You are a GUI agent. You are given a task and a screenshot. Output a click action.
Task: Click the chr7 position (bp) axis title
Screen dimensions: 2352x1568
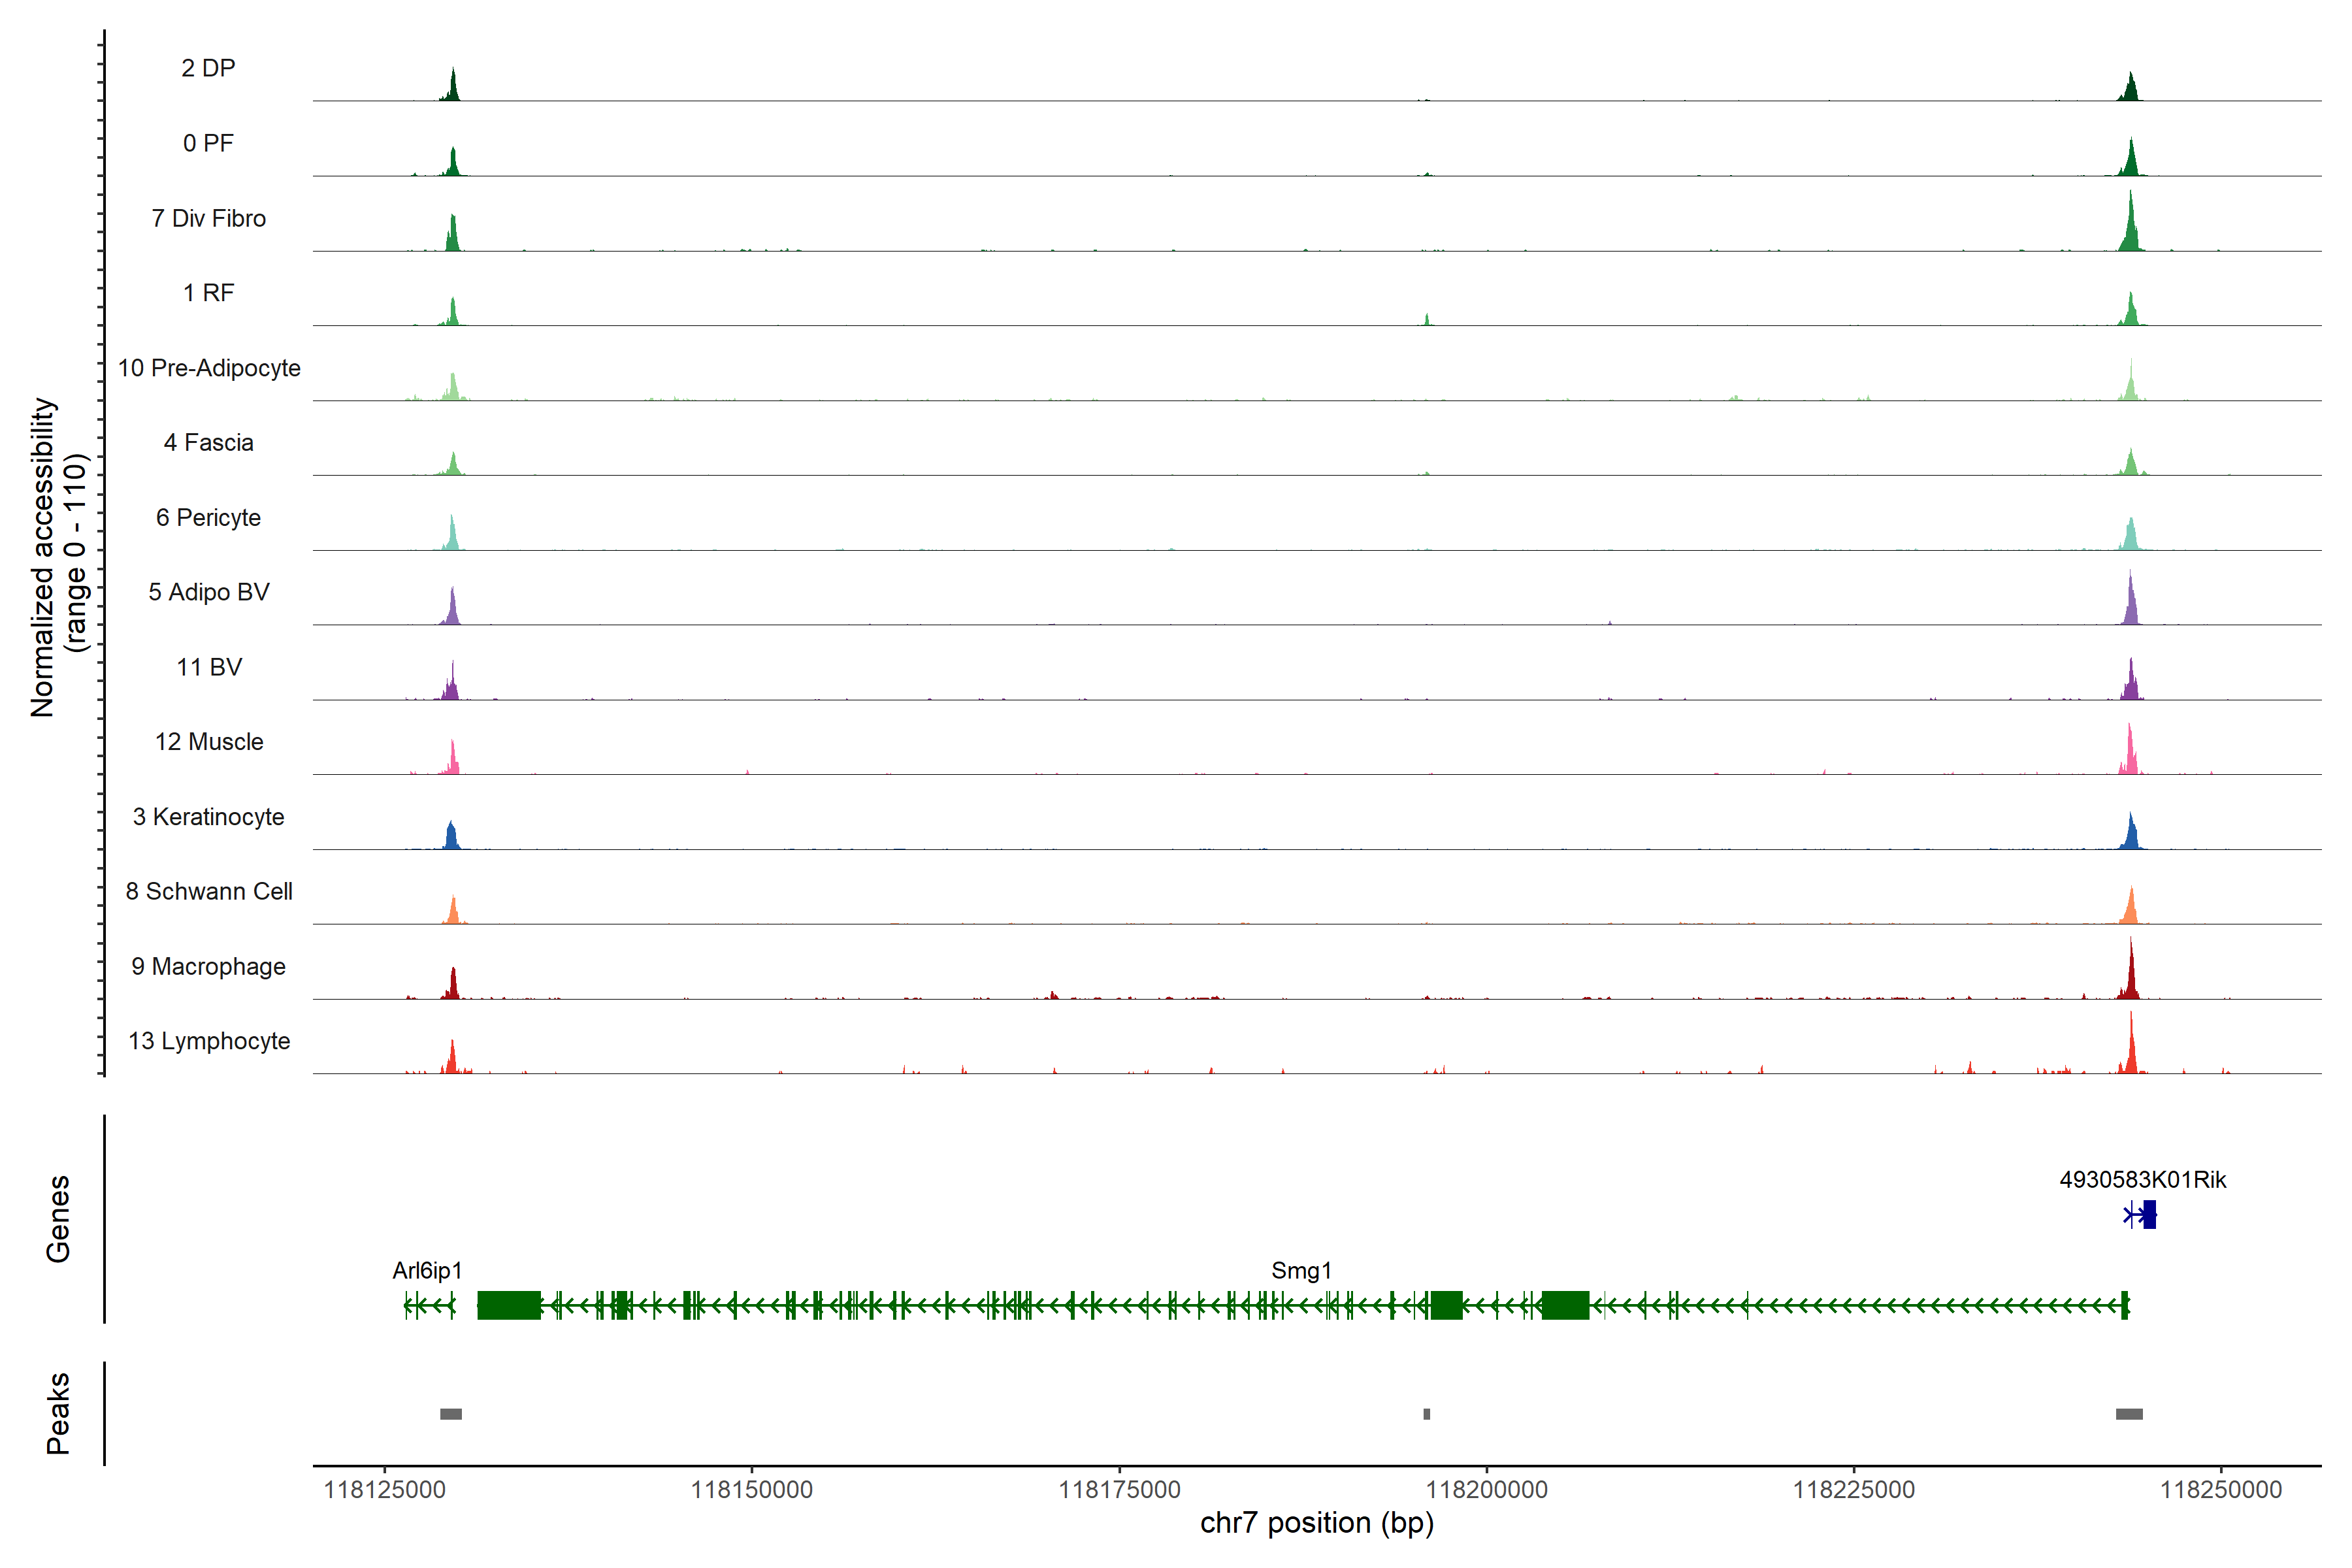(x=1317, y=1523)
